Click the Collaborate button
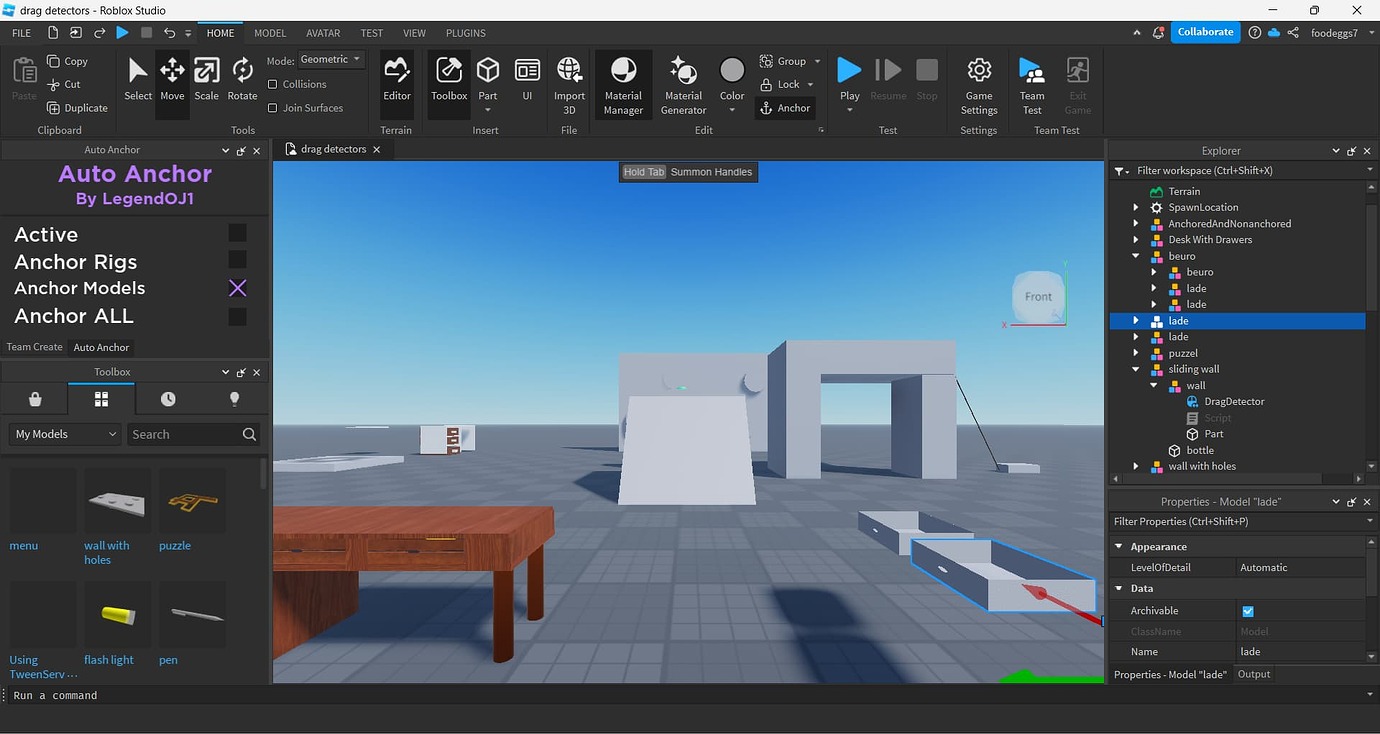This screenshot has width=1380, height=734. click(x=1205, y=32)
